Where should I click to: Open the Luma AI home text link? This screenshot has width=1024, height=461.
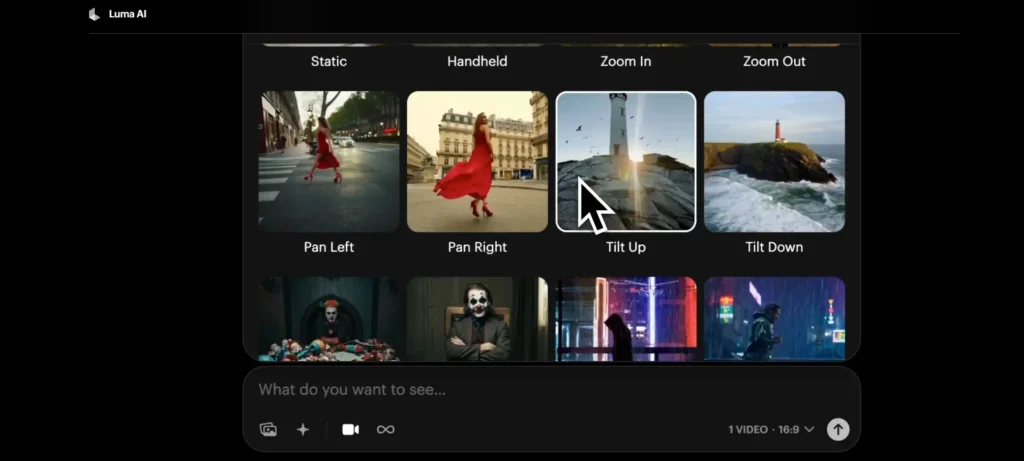127,14
